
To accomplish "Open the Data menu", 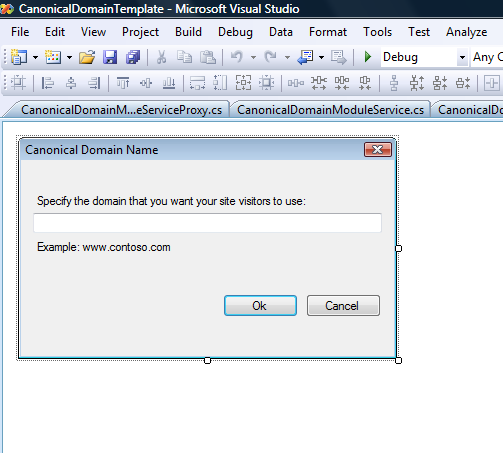I will point(281,32).
